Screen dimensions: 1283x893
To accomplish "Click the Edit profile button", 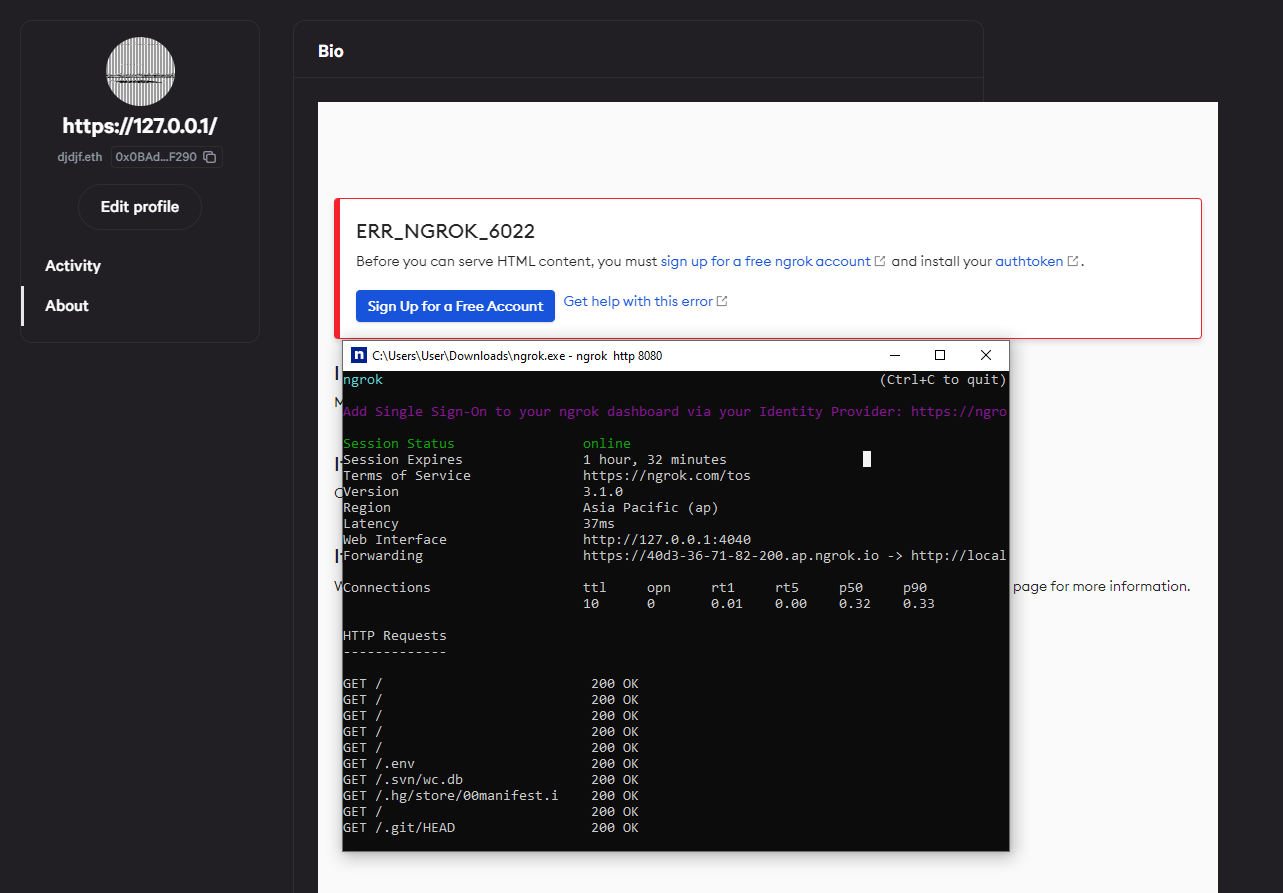I will pyautogui.click(x=140, y=207).
